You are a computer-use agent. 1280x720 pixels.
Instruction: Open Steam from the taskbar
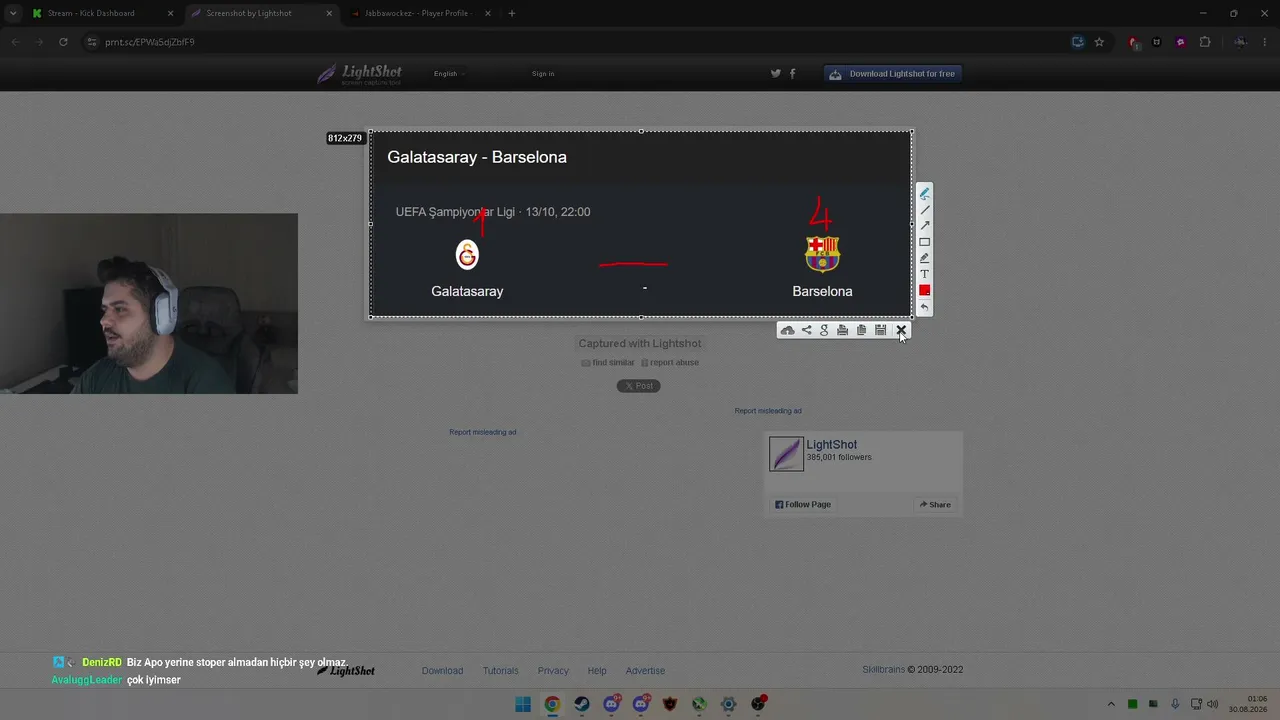pyautogui.click(x=581, y=704)
